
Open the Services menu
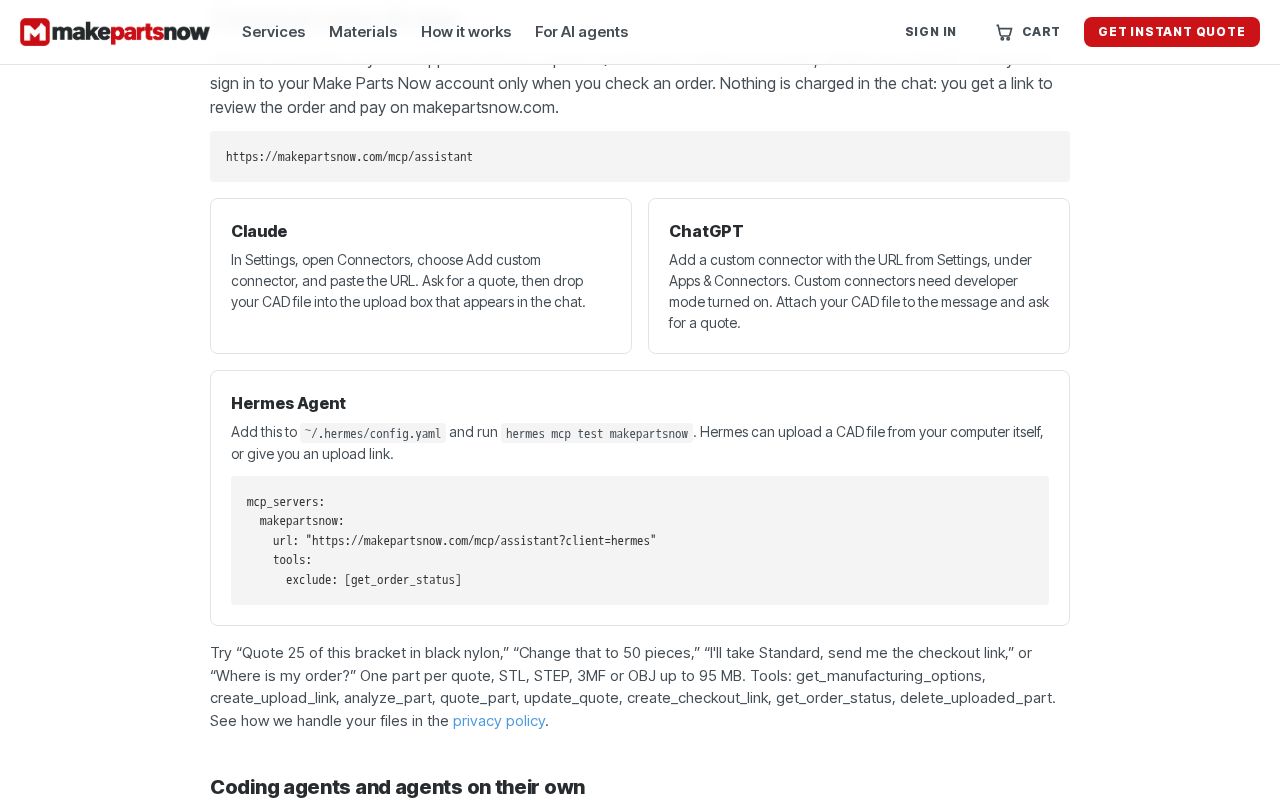273,32
